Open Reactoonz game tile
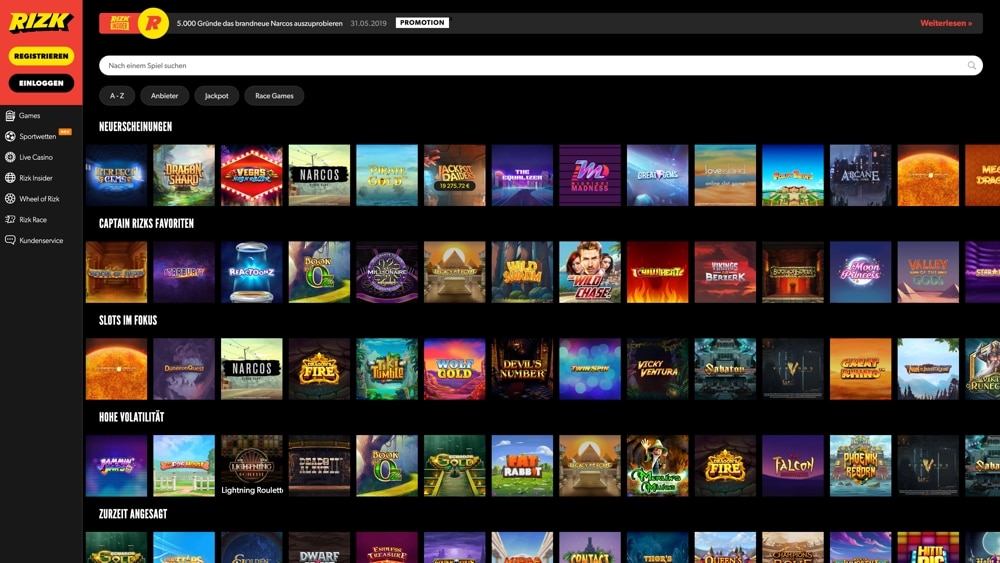Image resolution: width=1000 pixels, height=563 pixels. (251, 272)
